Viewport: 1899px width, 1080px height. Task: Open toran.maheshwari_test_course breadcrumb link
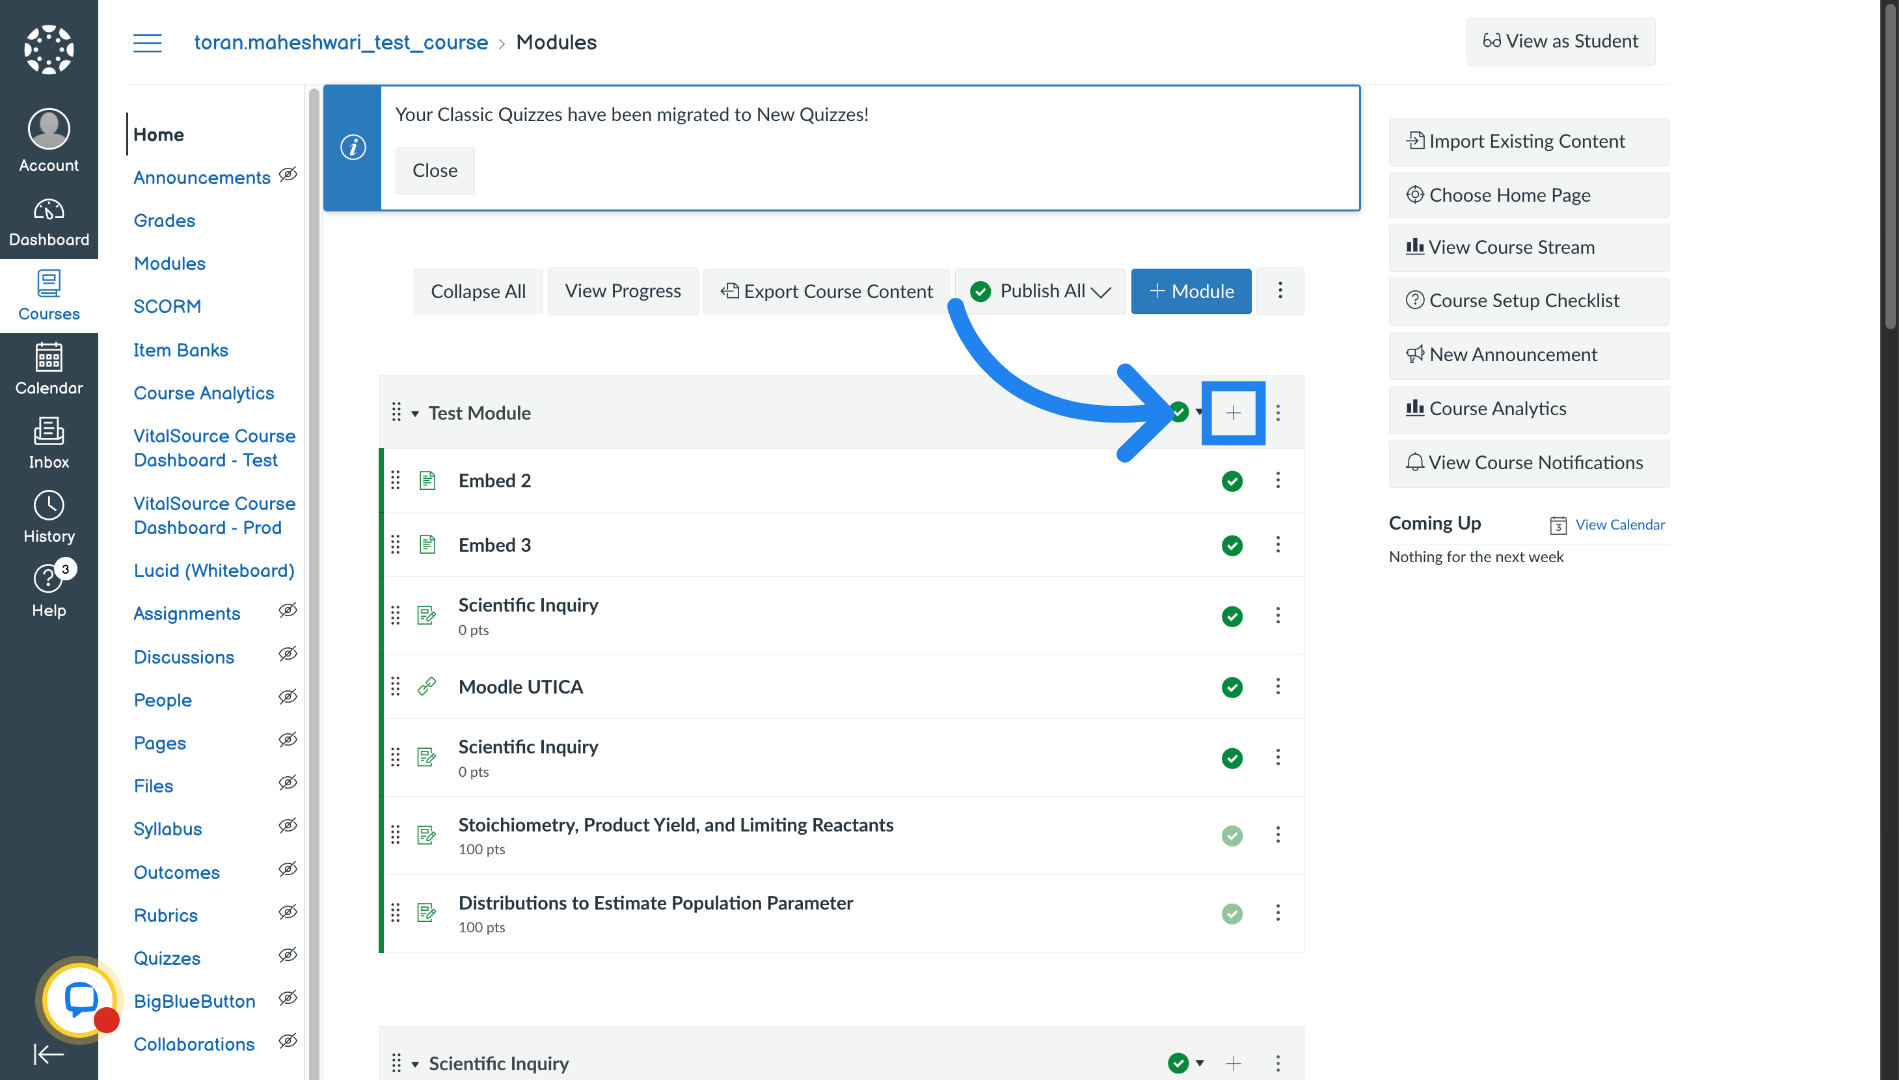[x=341, y=42]
